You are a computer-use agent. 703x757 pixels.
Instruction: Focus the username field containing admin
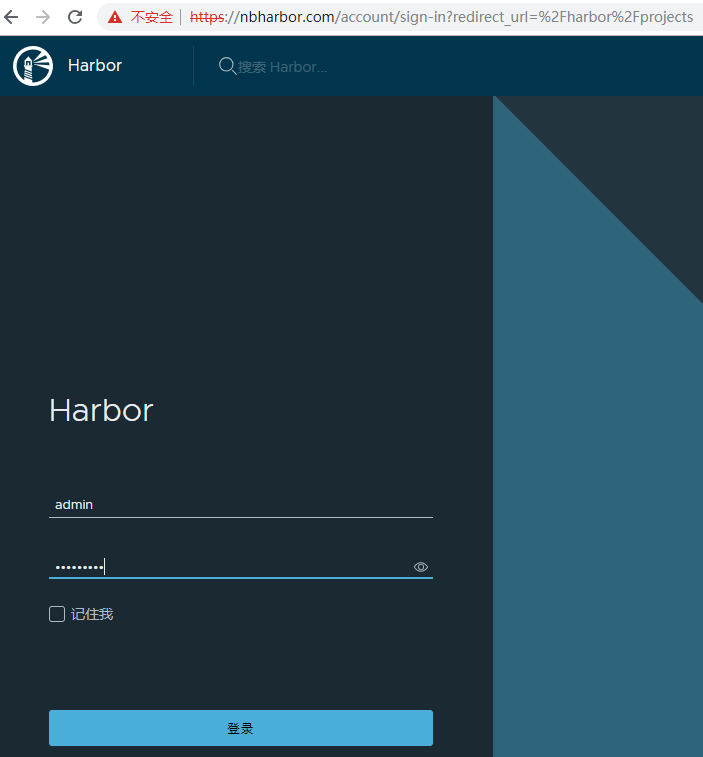point(240,505)
